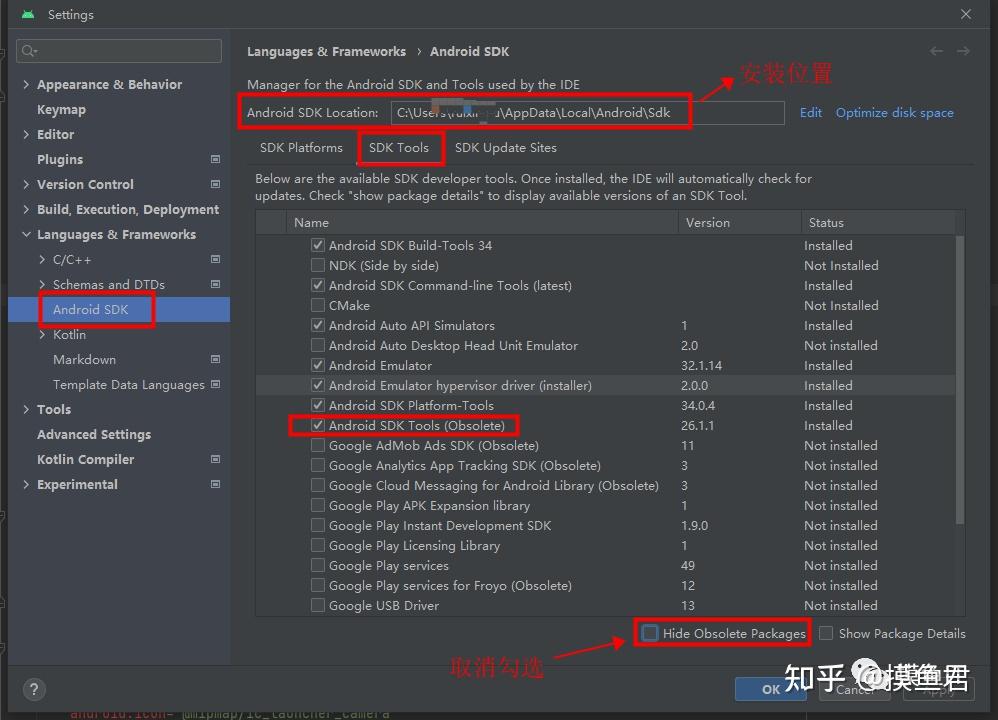
Task: Switch to the SDK Platforms tab
Action: [301, 147]
